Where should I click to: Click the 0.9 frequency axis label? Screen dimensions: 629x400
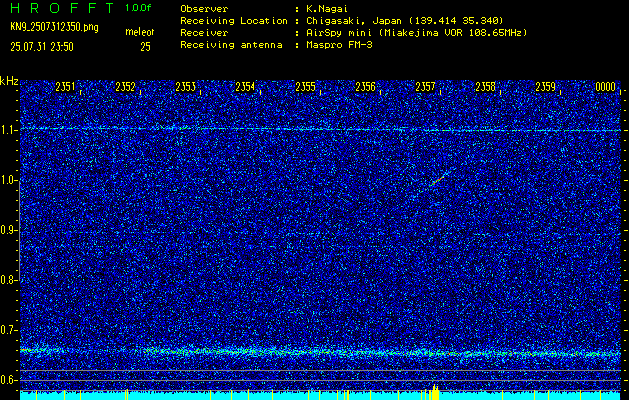click(x=8, y=230)
